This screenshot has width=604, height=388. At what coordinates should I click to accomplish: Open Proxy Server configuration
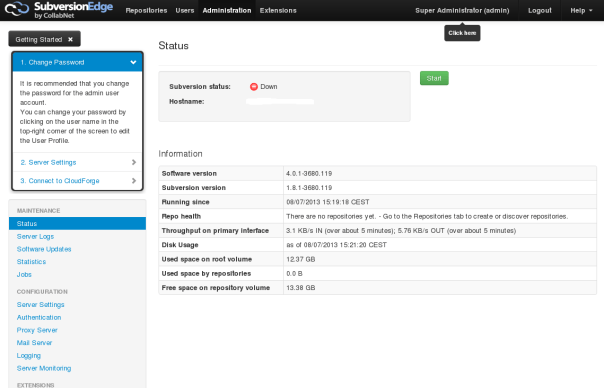[x=37, y=330]
